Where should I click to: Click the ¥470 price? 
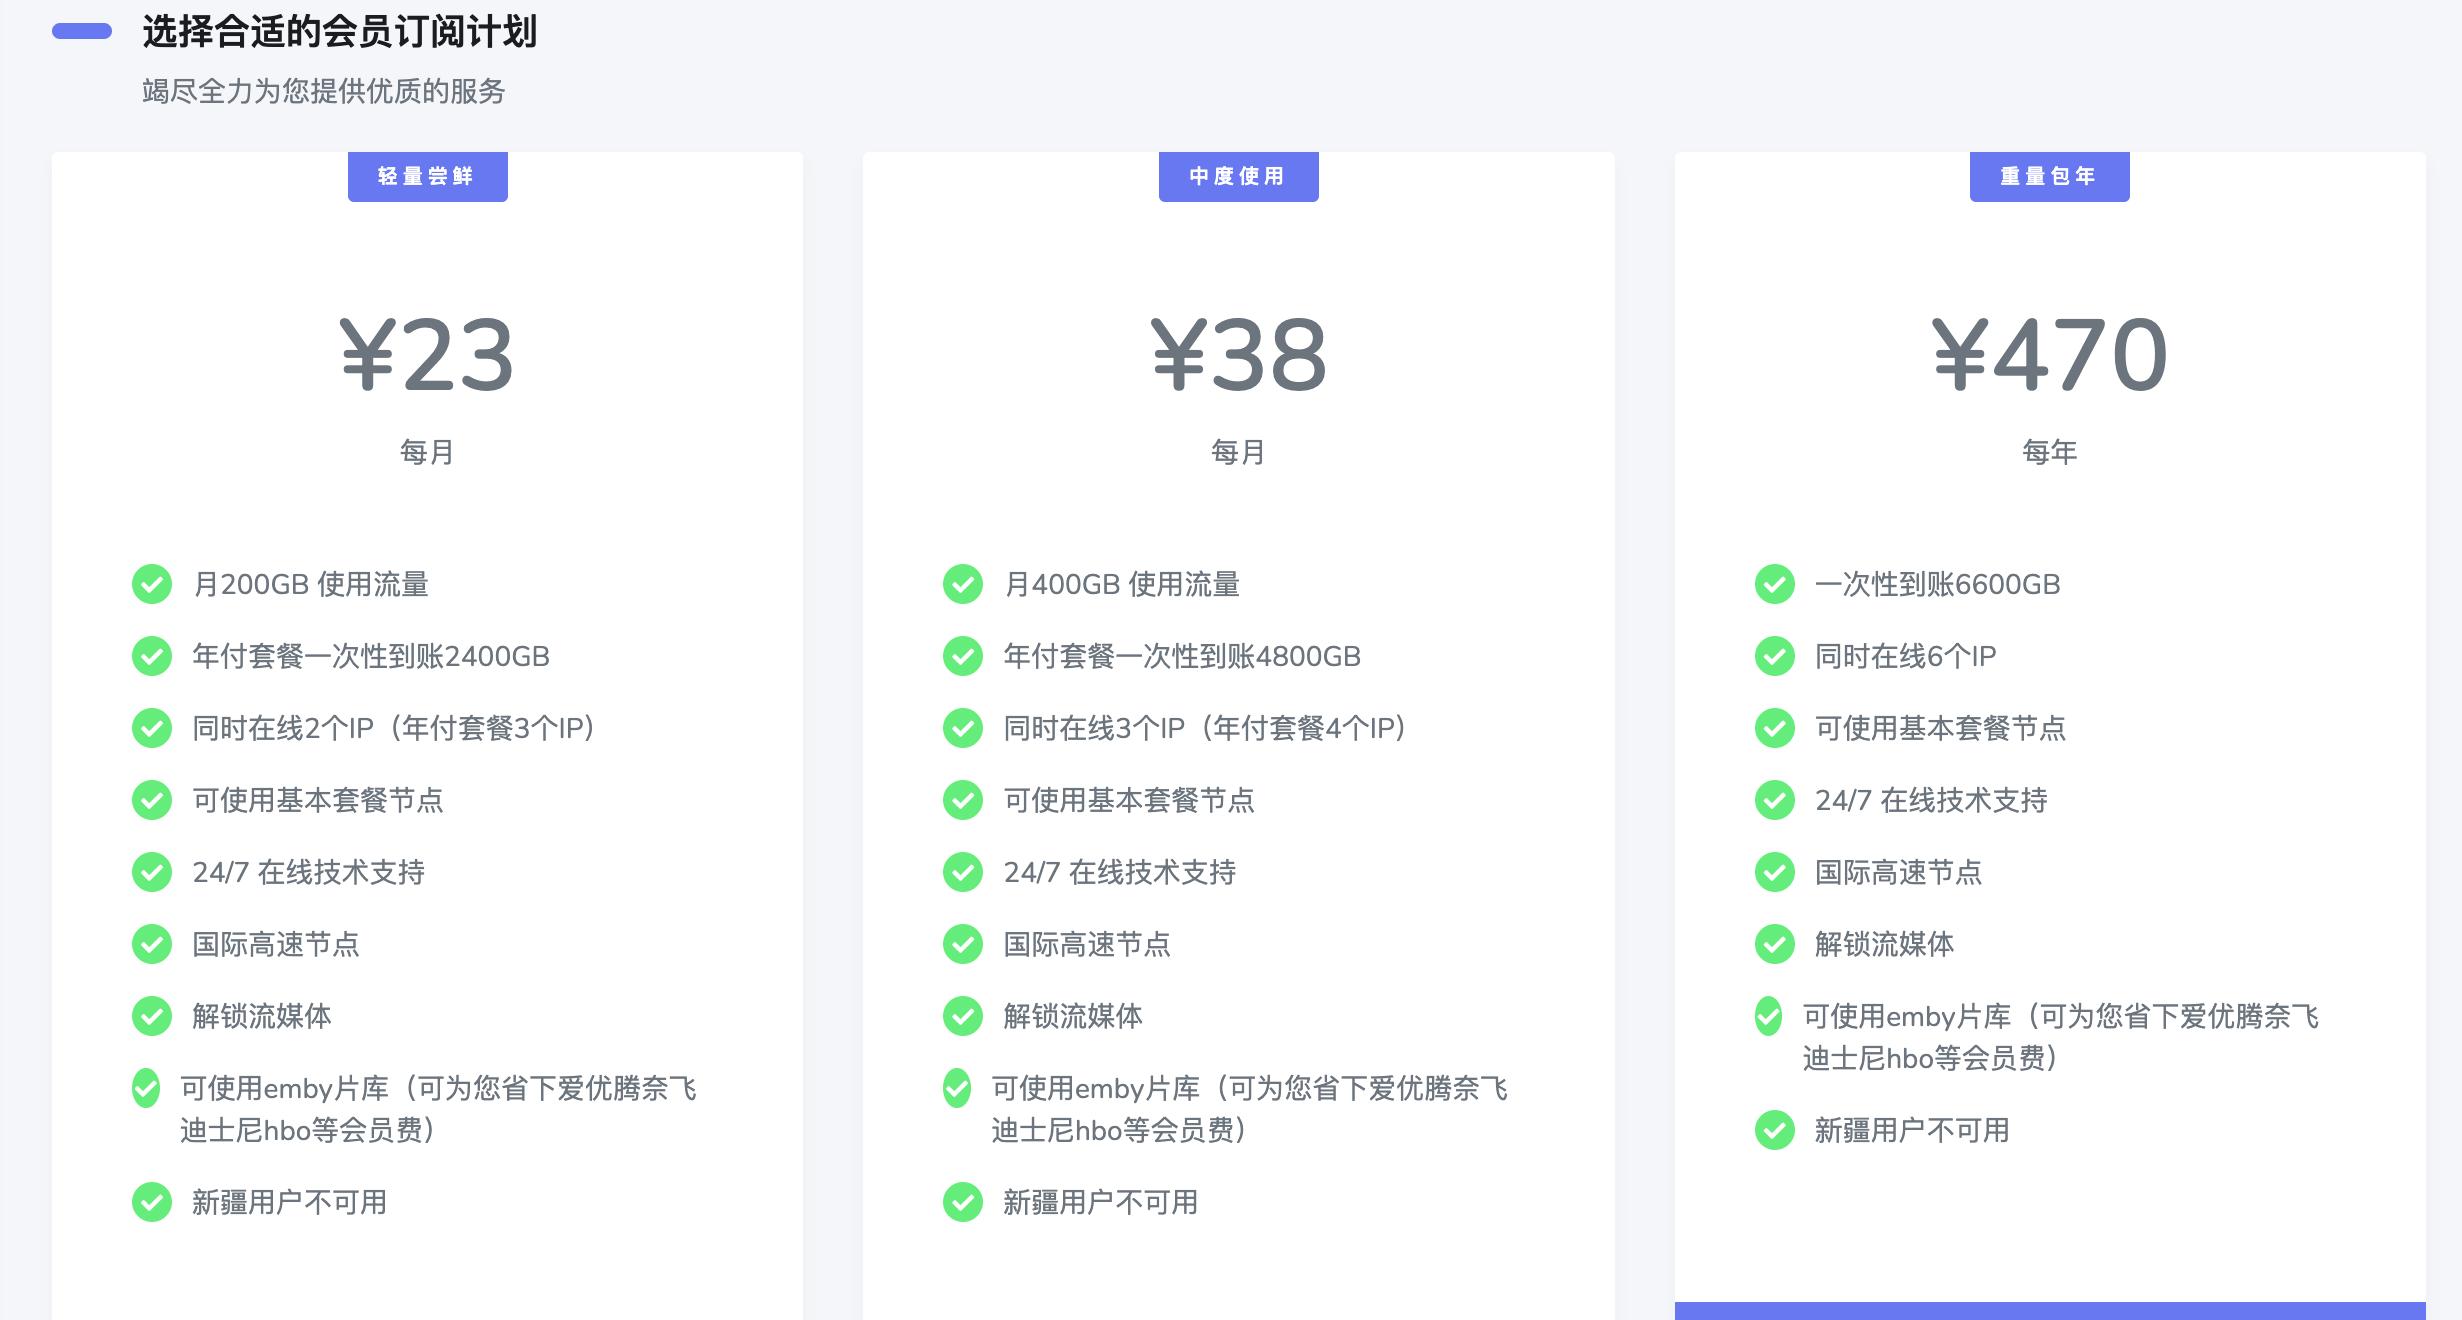pyautogui.click(x=2050, y=355)
